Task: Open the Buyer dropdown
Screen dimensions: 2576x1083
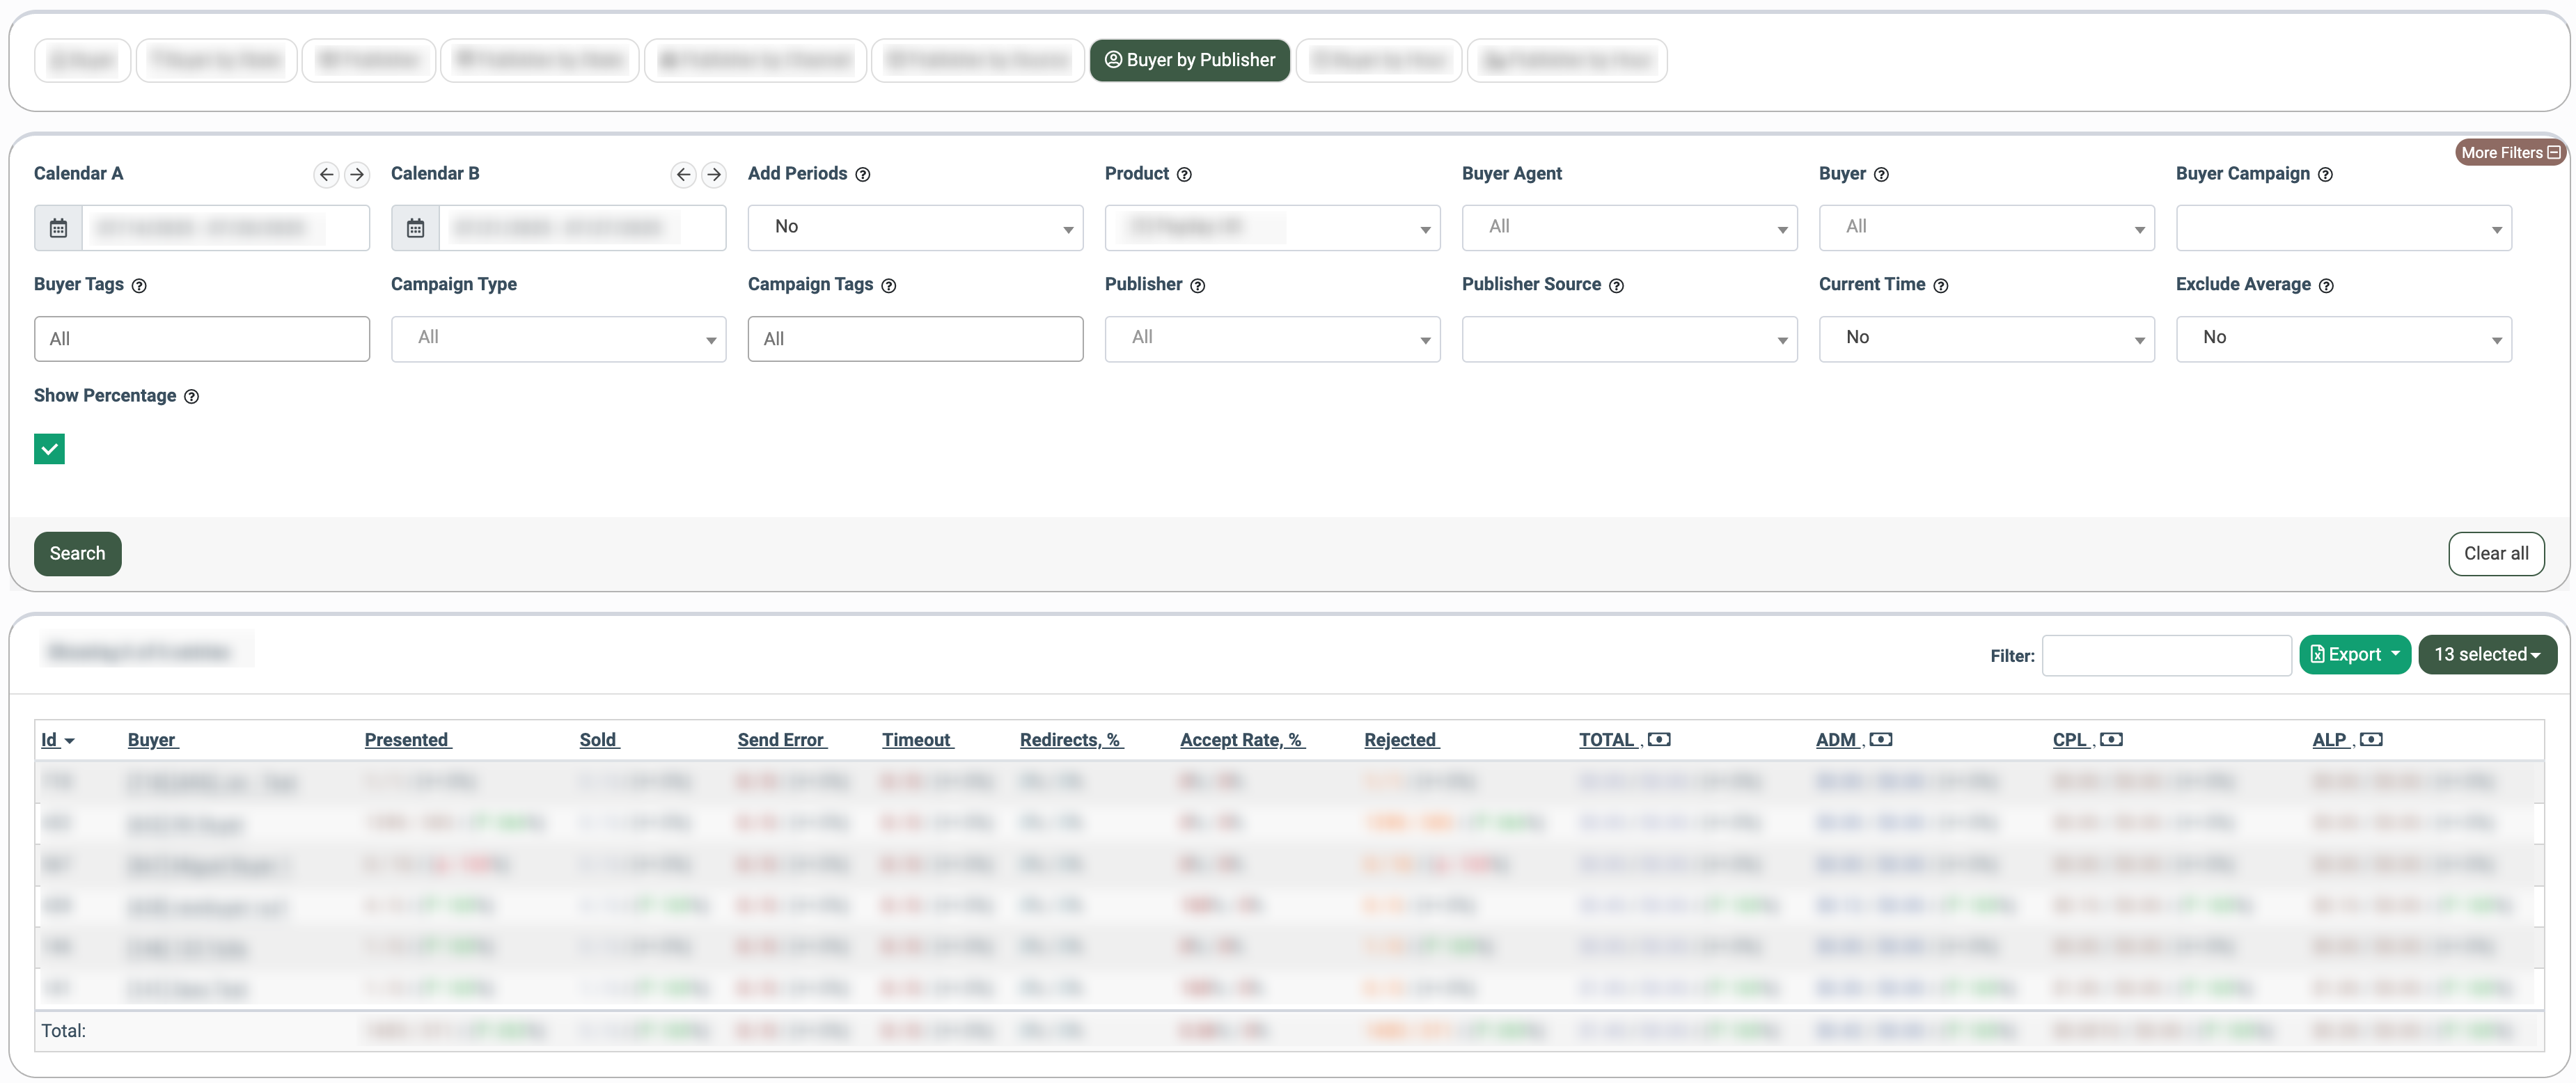Action: [1986, 228]
